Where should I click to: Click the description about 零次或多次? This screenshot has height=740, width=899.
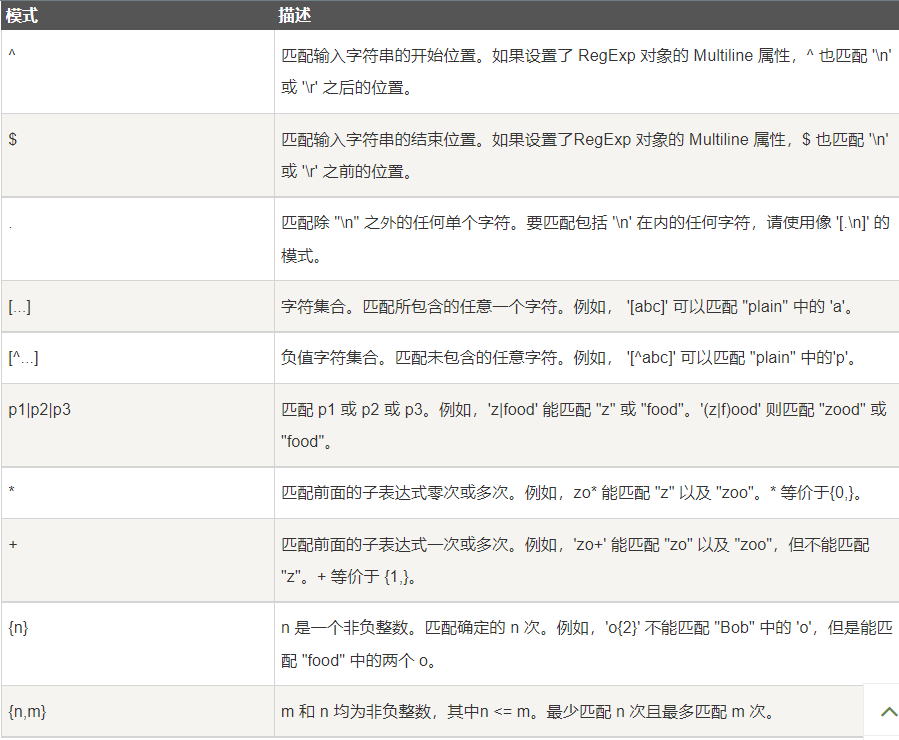(587, 493)
